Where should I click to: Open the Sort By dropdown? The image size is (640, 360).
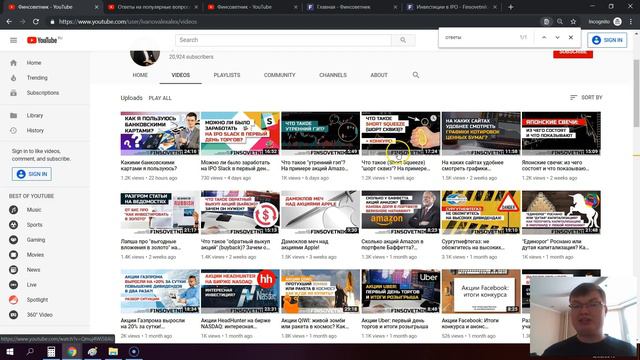(x=586, y=98)
